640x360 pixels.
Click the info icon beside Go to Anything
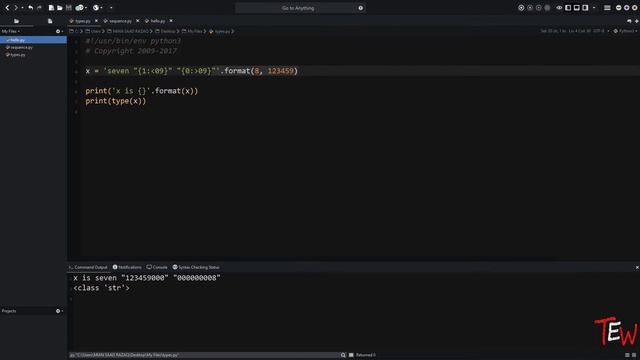[x=361, y=8]
